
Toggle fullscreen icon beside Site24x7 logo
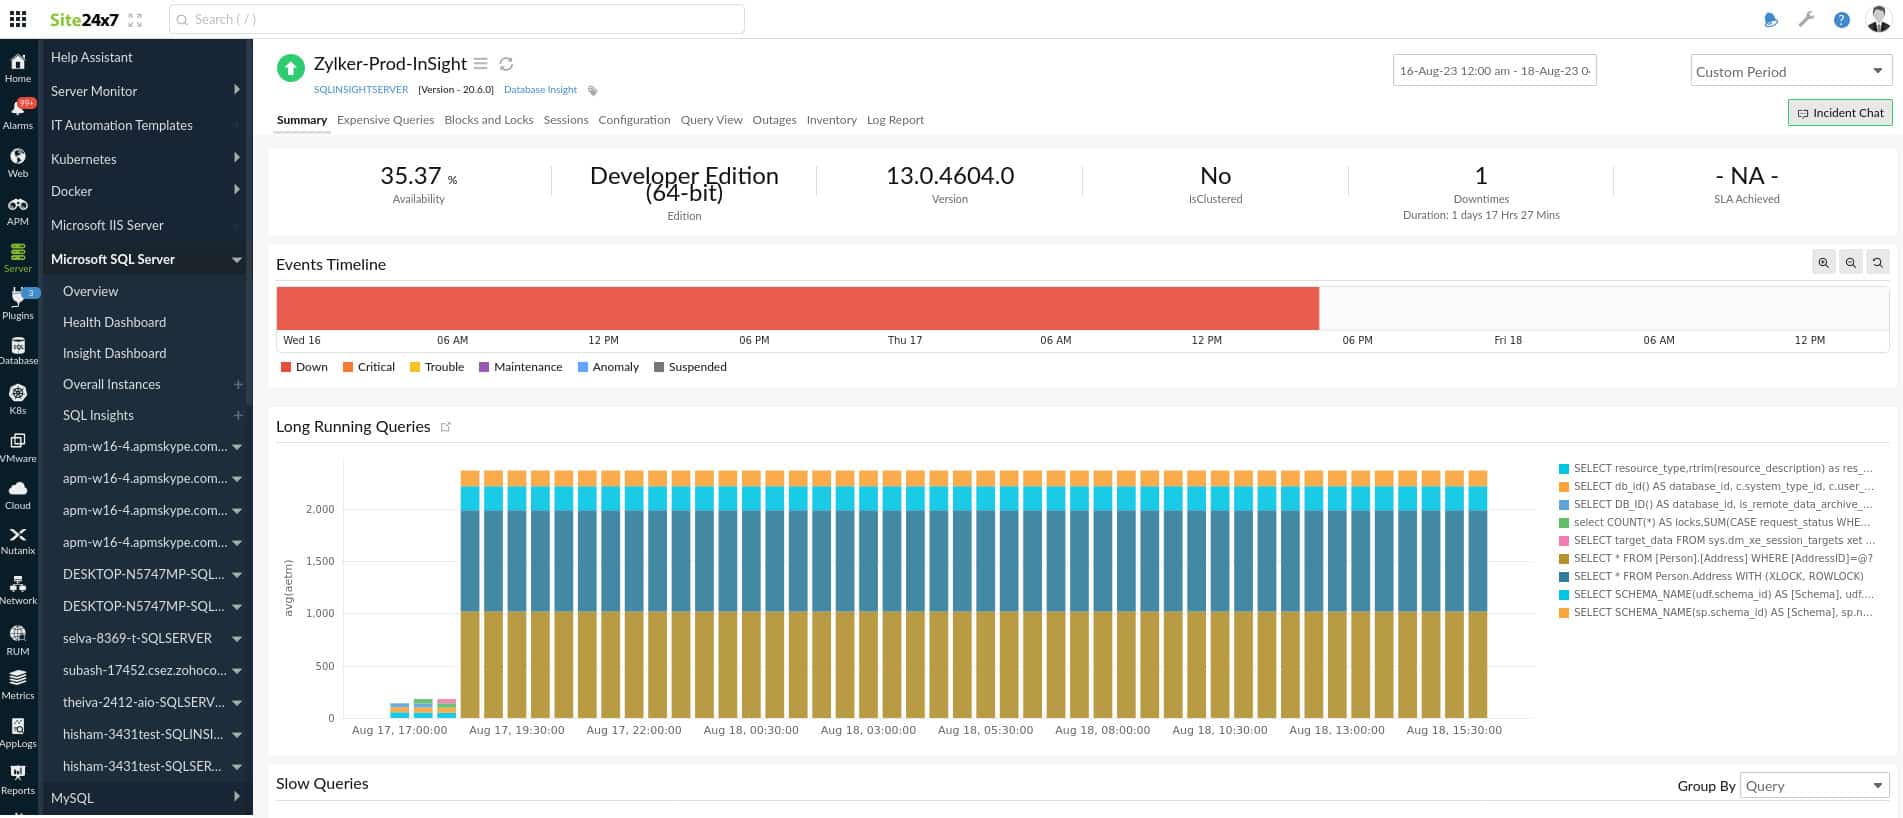click(x=135, y=20)
